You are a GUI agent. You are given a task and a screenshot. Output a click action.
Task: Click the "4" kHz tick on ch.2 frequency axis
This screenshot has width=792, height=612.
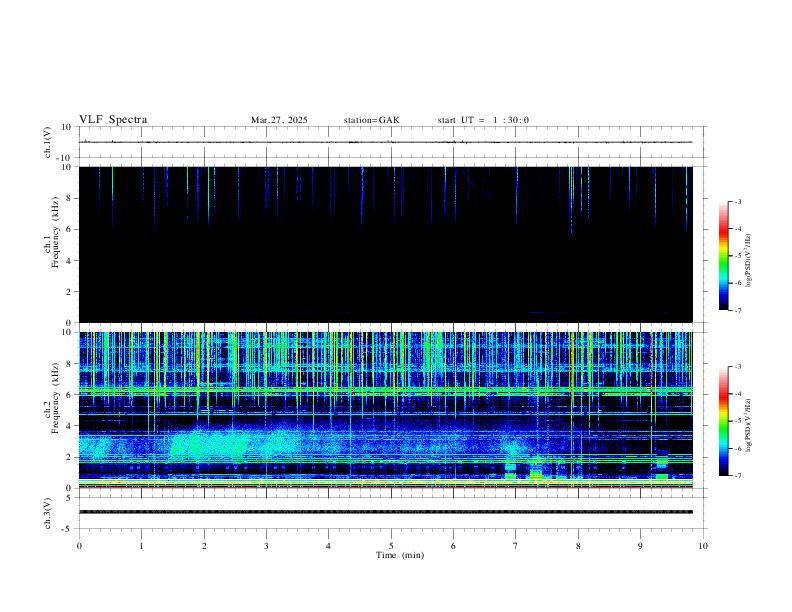click(69, 426)
